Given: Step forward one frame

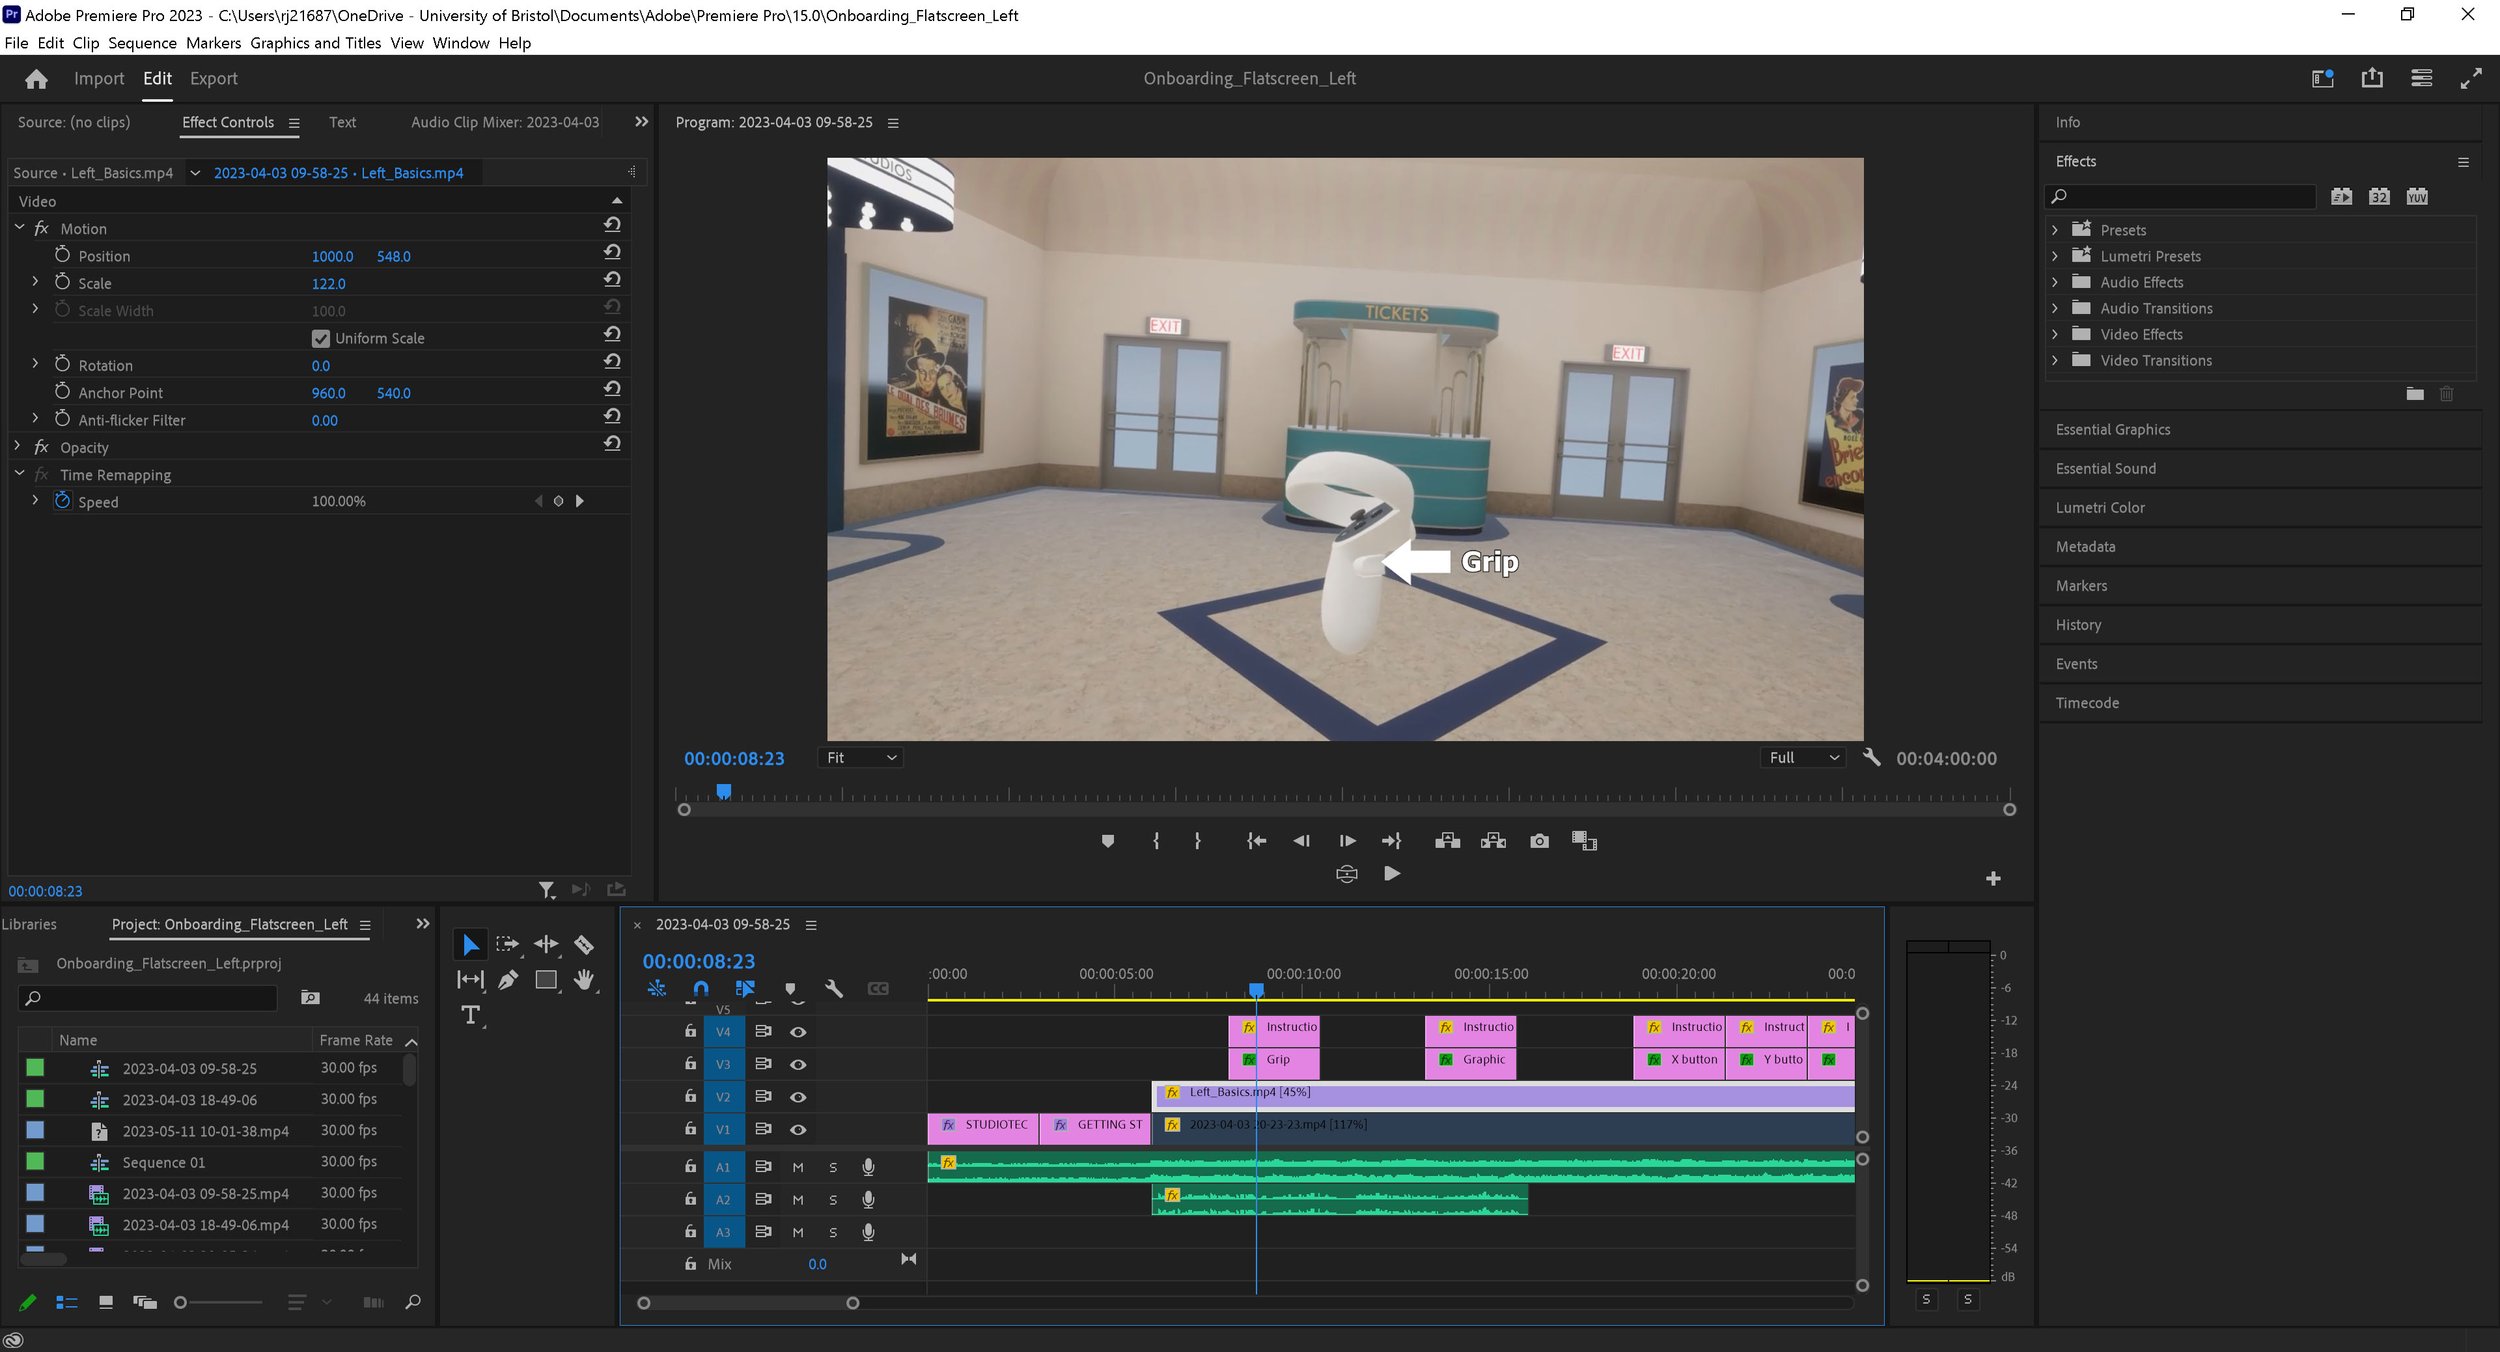Looking at the screenshot, I should point(1347,841).
